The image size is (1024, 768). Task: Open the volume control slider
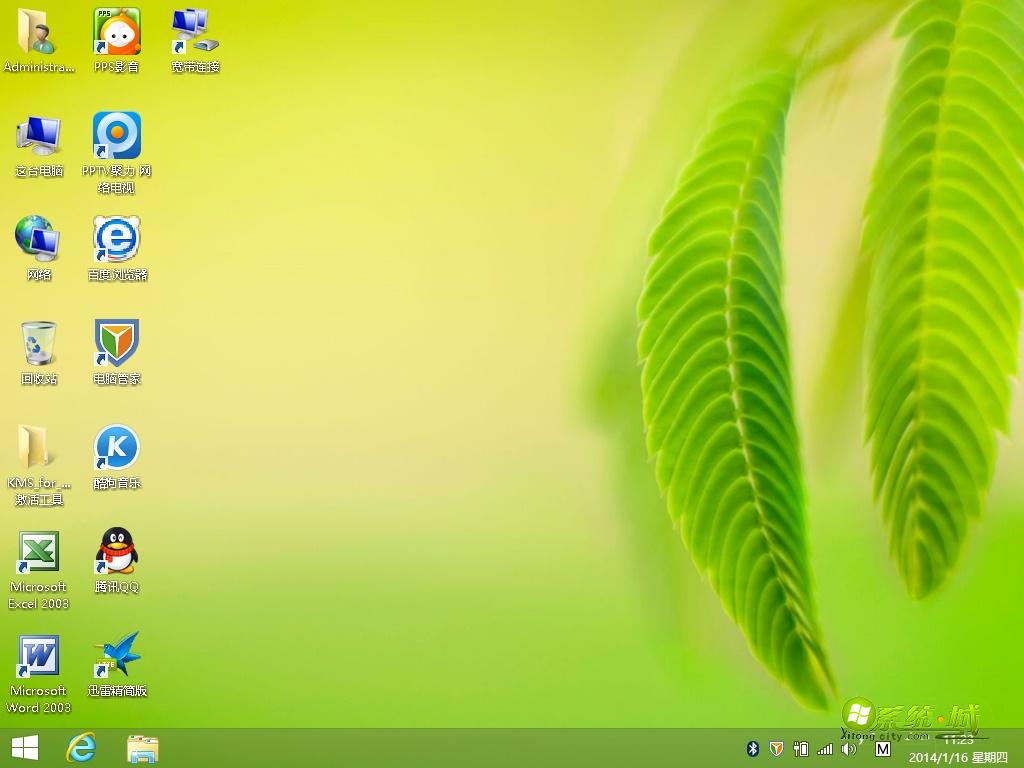click(849, 747)
